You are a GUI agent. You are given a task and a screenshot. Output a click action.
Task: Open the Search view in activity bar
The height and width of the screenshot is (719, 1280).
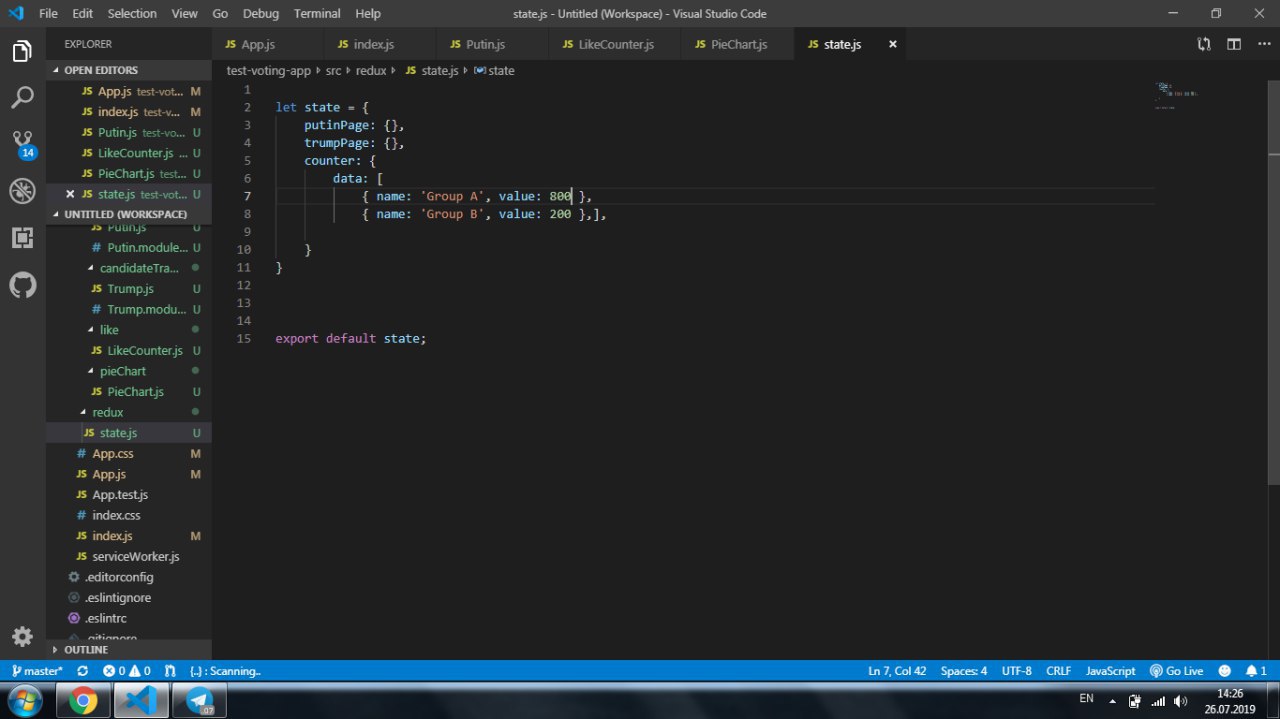coord(22,97)
